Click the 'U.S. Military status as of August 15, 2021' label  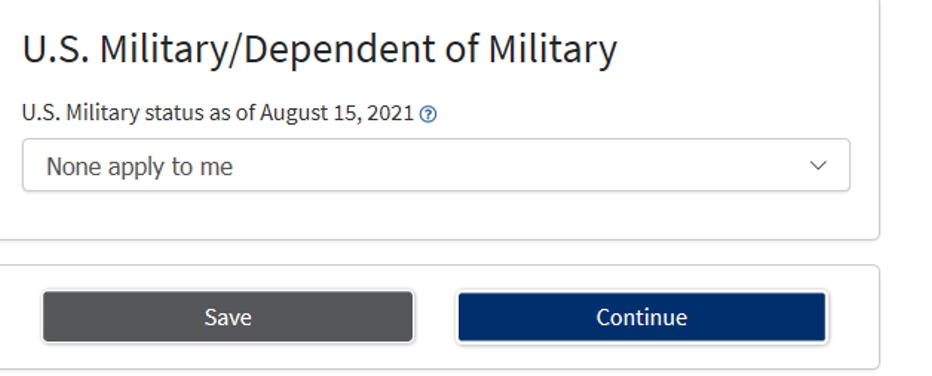click(x=218, y=112)
